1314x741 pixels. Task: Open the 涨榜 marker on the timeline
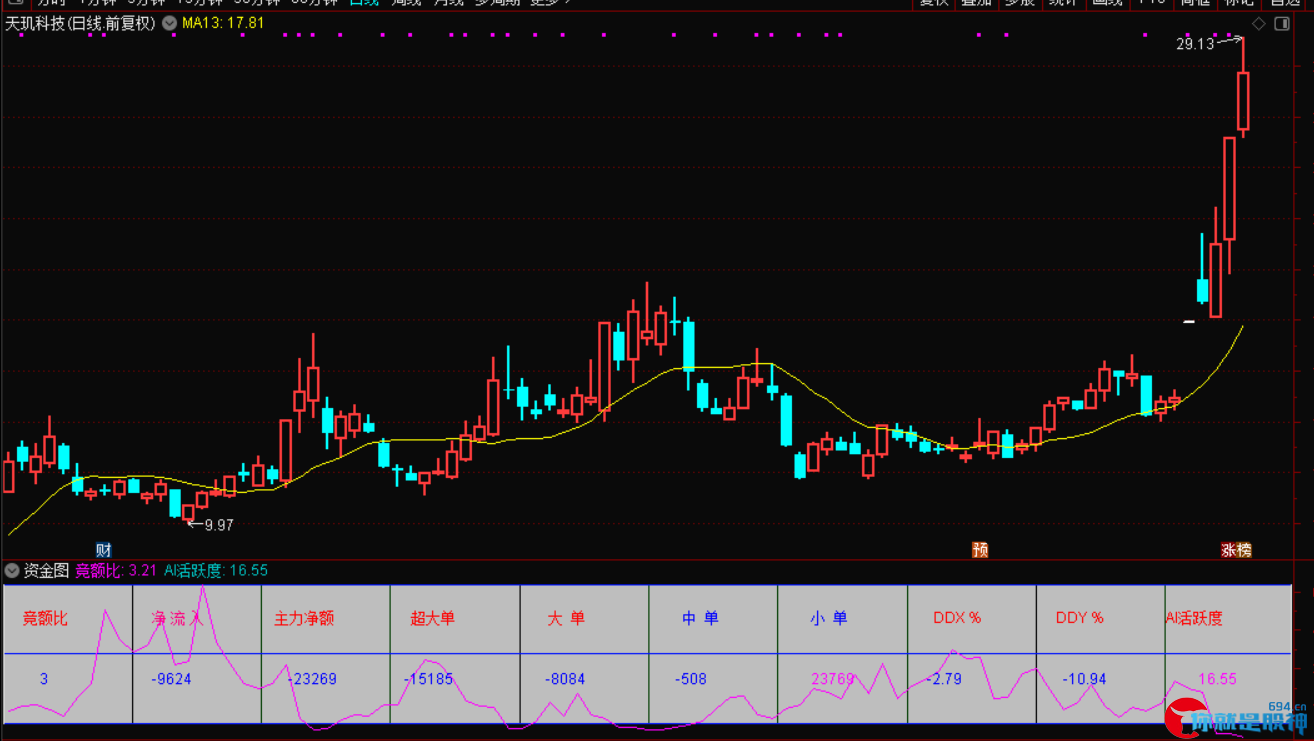1236,550
